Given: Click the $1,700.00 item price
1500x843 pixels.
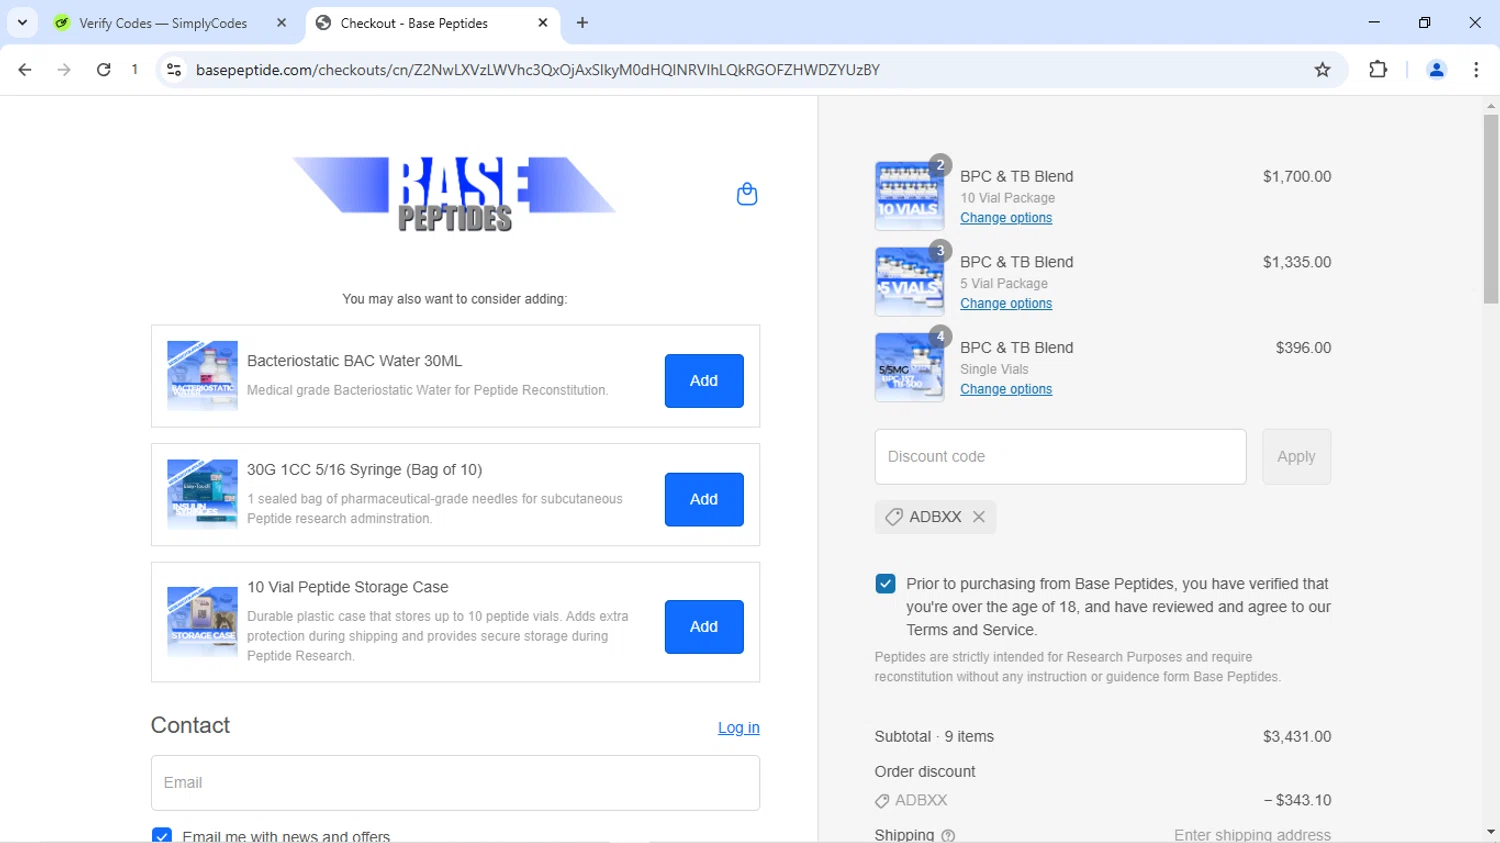Looking at the screenshot, I should coord(1297,177).
